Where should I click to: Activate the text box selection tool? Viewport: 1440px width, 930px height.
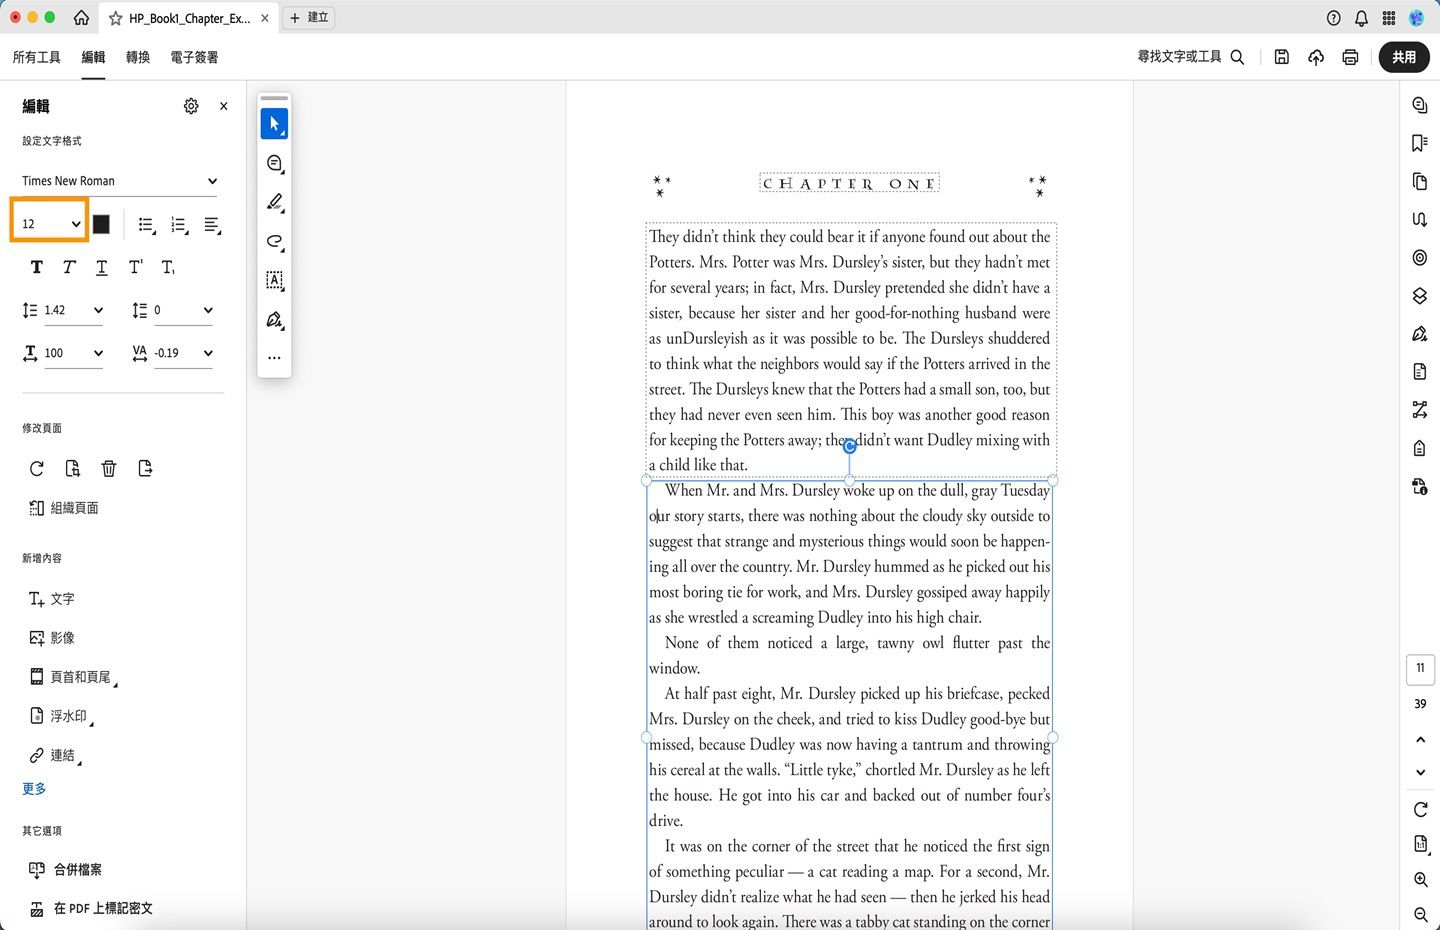[x=274, y=281]
